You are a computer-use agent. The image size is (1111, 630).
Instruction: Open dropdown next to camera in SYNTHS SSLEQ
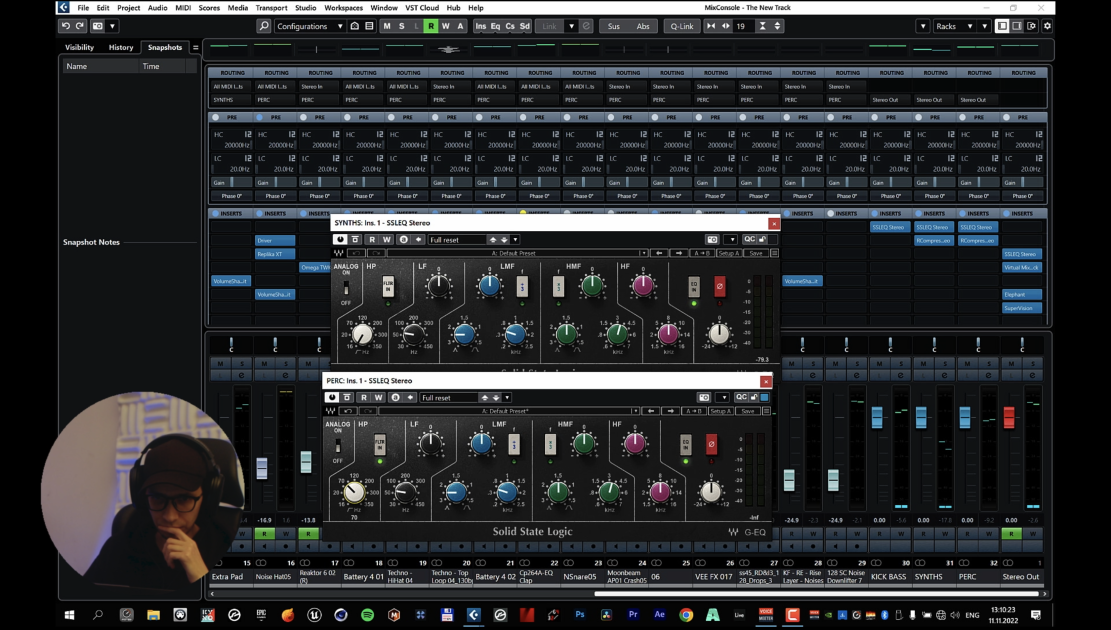(732, 240)
